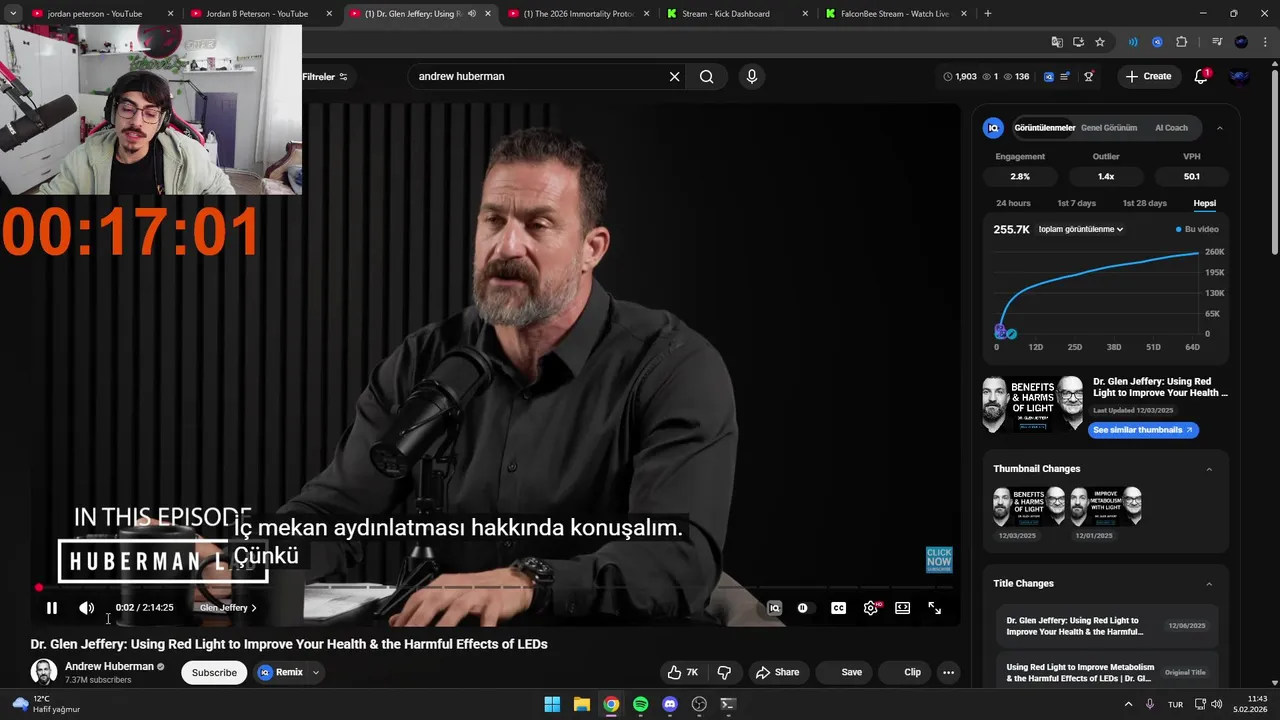Translate this page icon in address bar
This screenshot has height=720, width=1280.
pyautogui.click(x=1057, y=42)
